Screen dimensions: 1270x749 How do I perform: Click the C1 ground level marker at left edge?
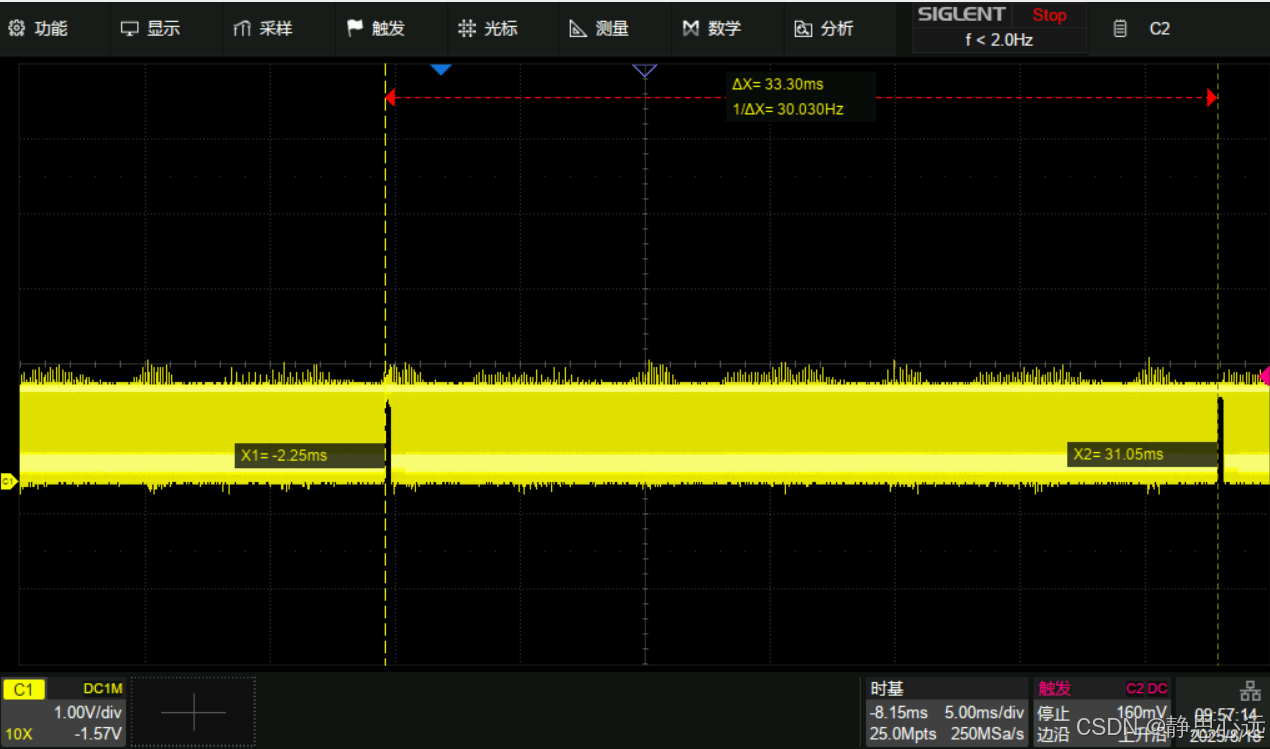coord(8,482)
